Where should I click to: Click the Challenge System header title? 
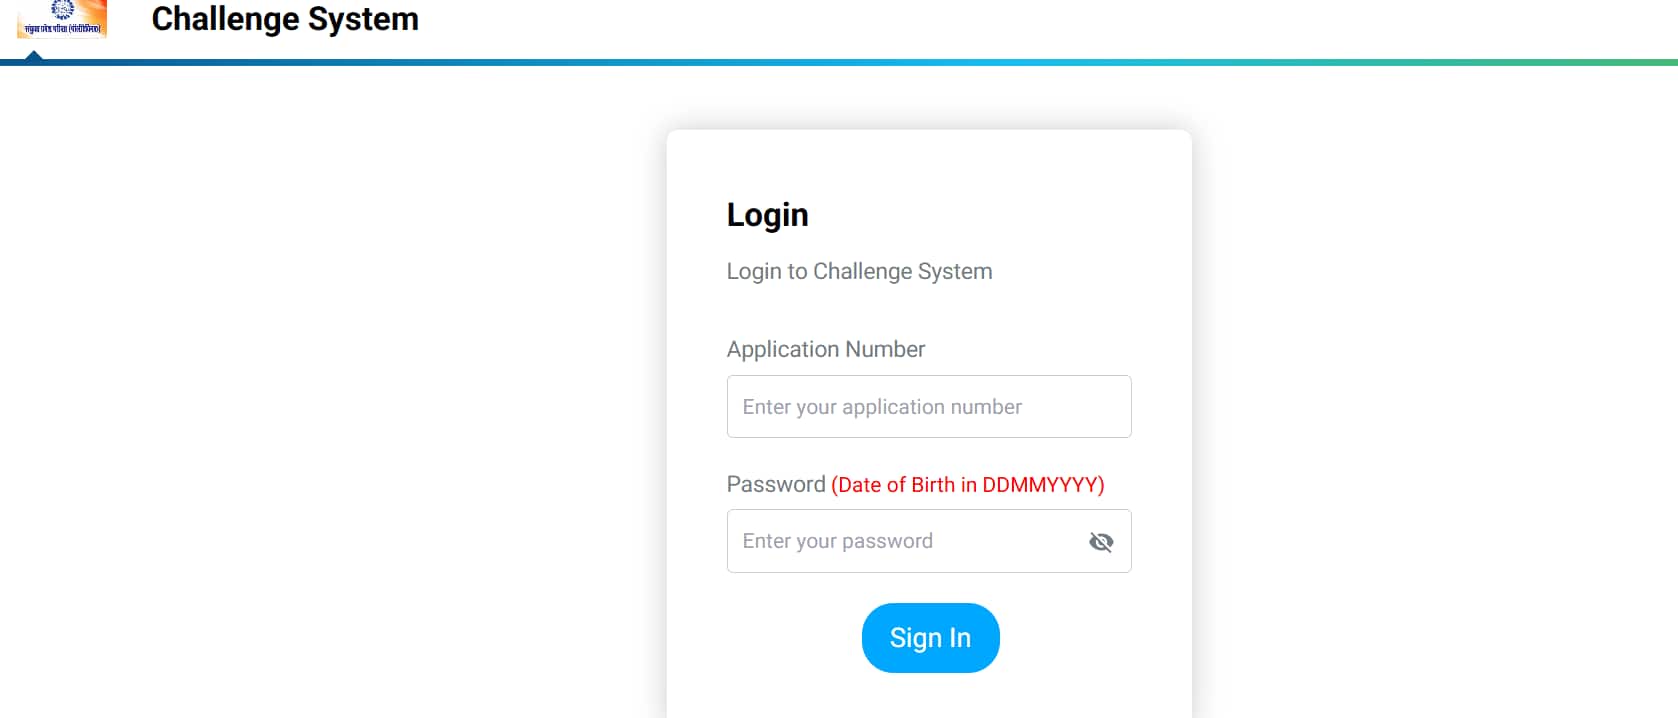(x=285, y=19)
